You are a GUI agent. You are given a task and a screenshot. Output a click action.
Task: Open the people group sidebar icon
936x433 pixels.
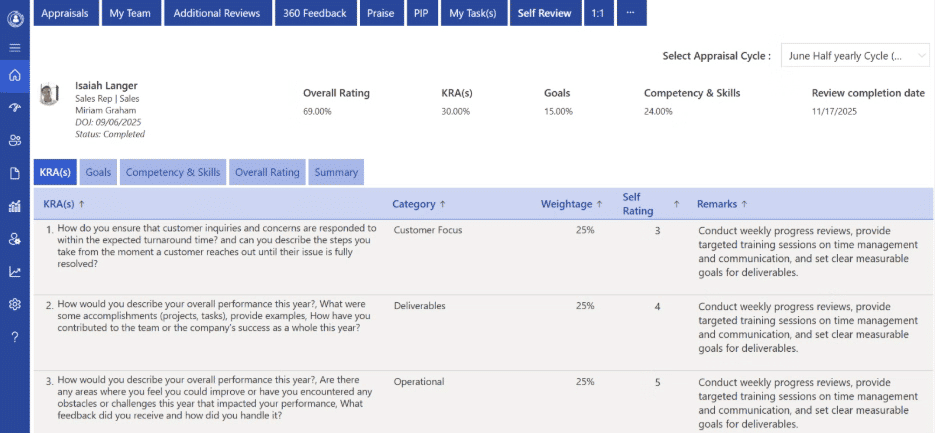click(15, 141)
